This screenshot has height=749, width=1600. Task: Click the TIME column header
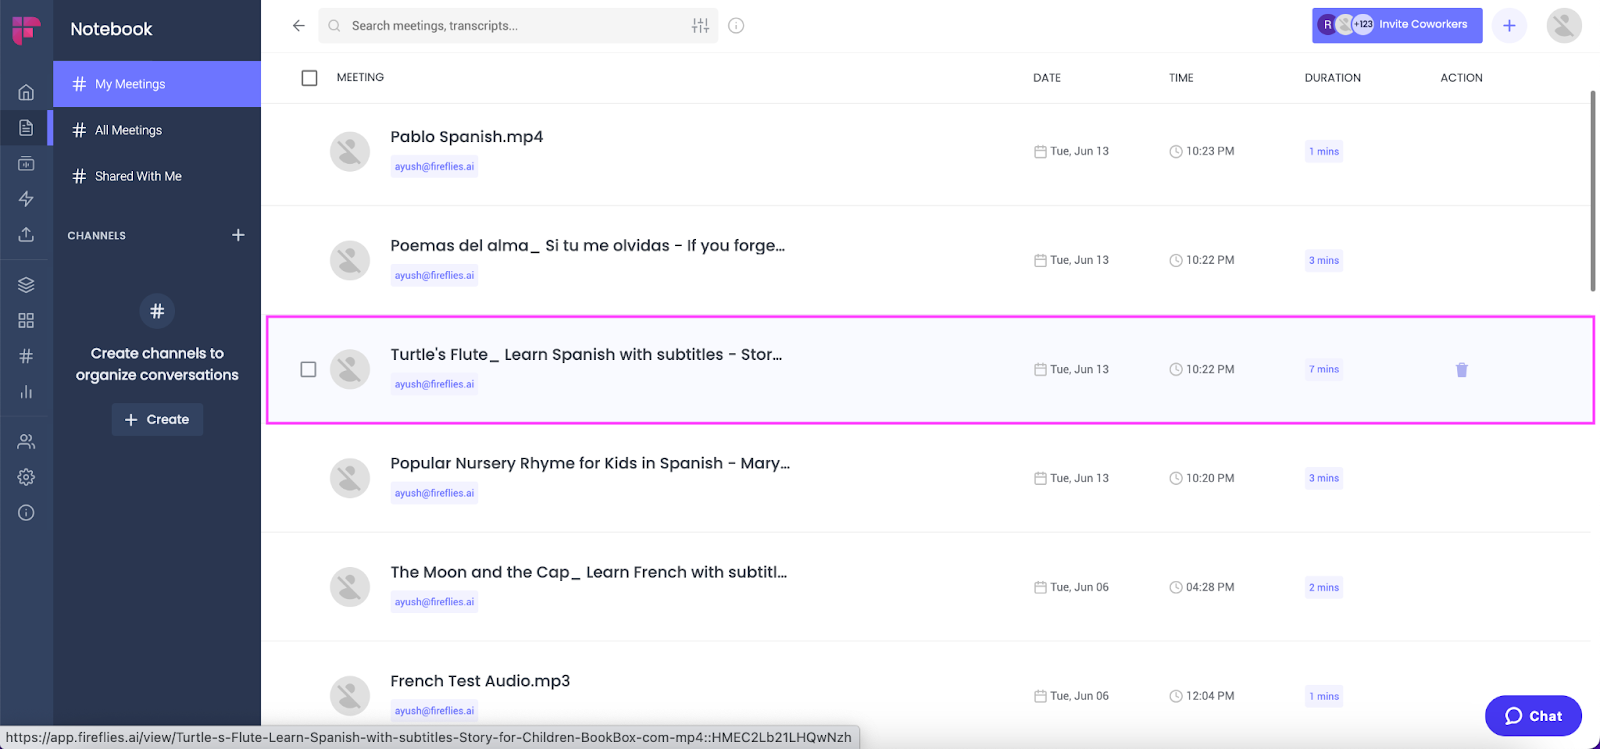coord(1181,78)
